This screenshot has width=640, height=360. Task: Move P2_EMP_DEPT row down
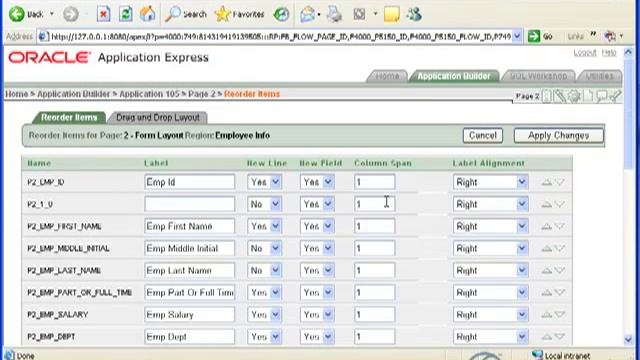pyautogui.click(x=560, y=337)
